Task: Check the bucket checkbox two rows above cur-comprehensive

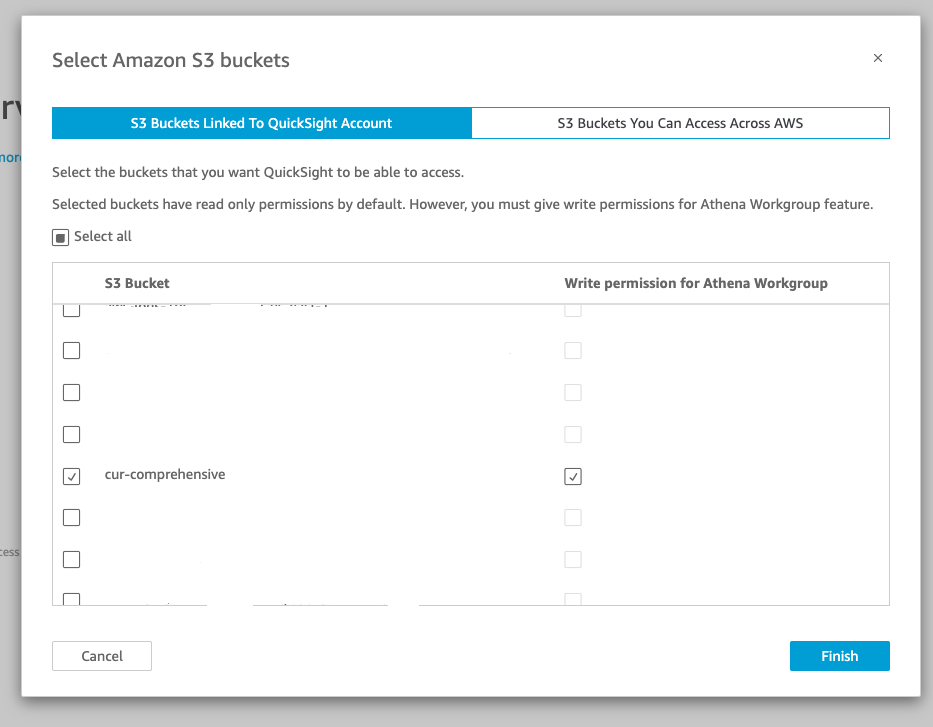Action: 71,393
